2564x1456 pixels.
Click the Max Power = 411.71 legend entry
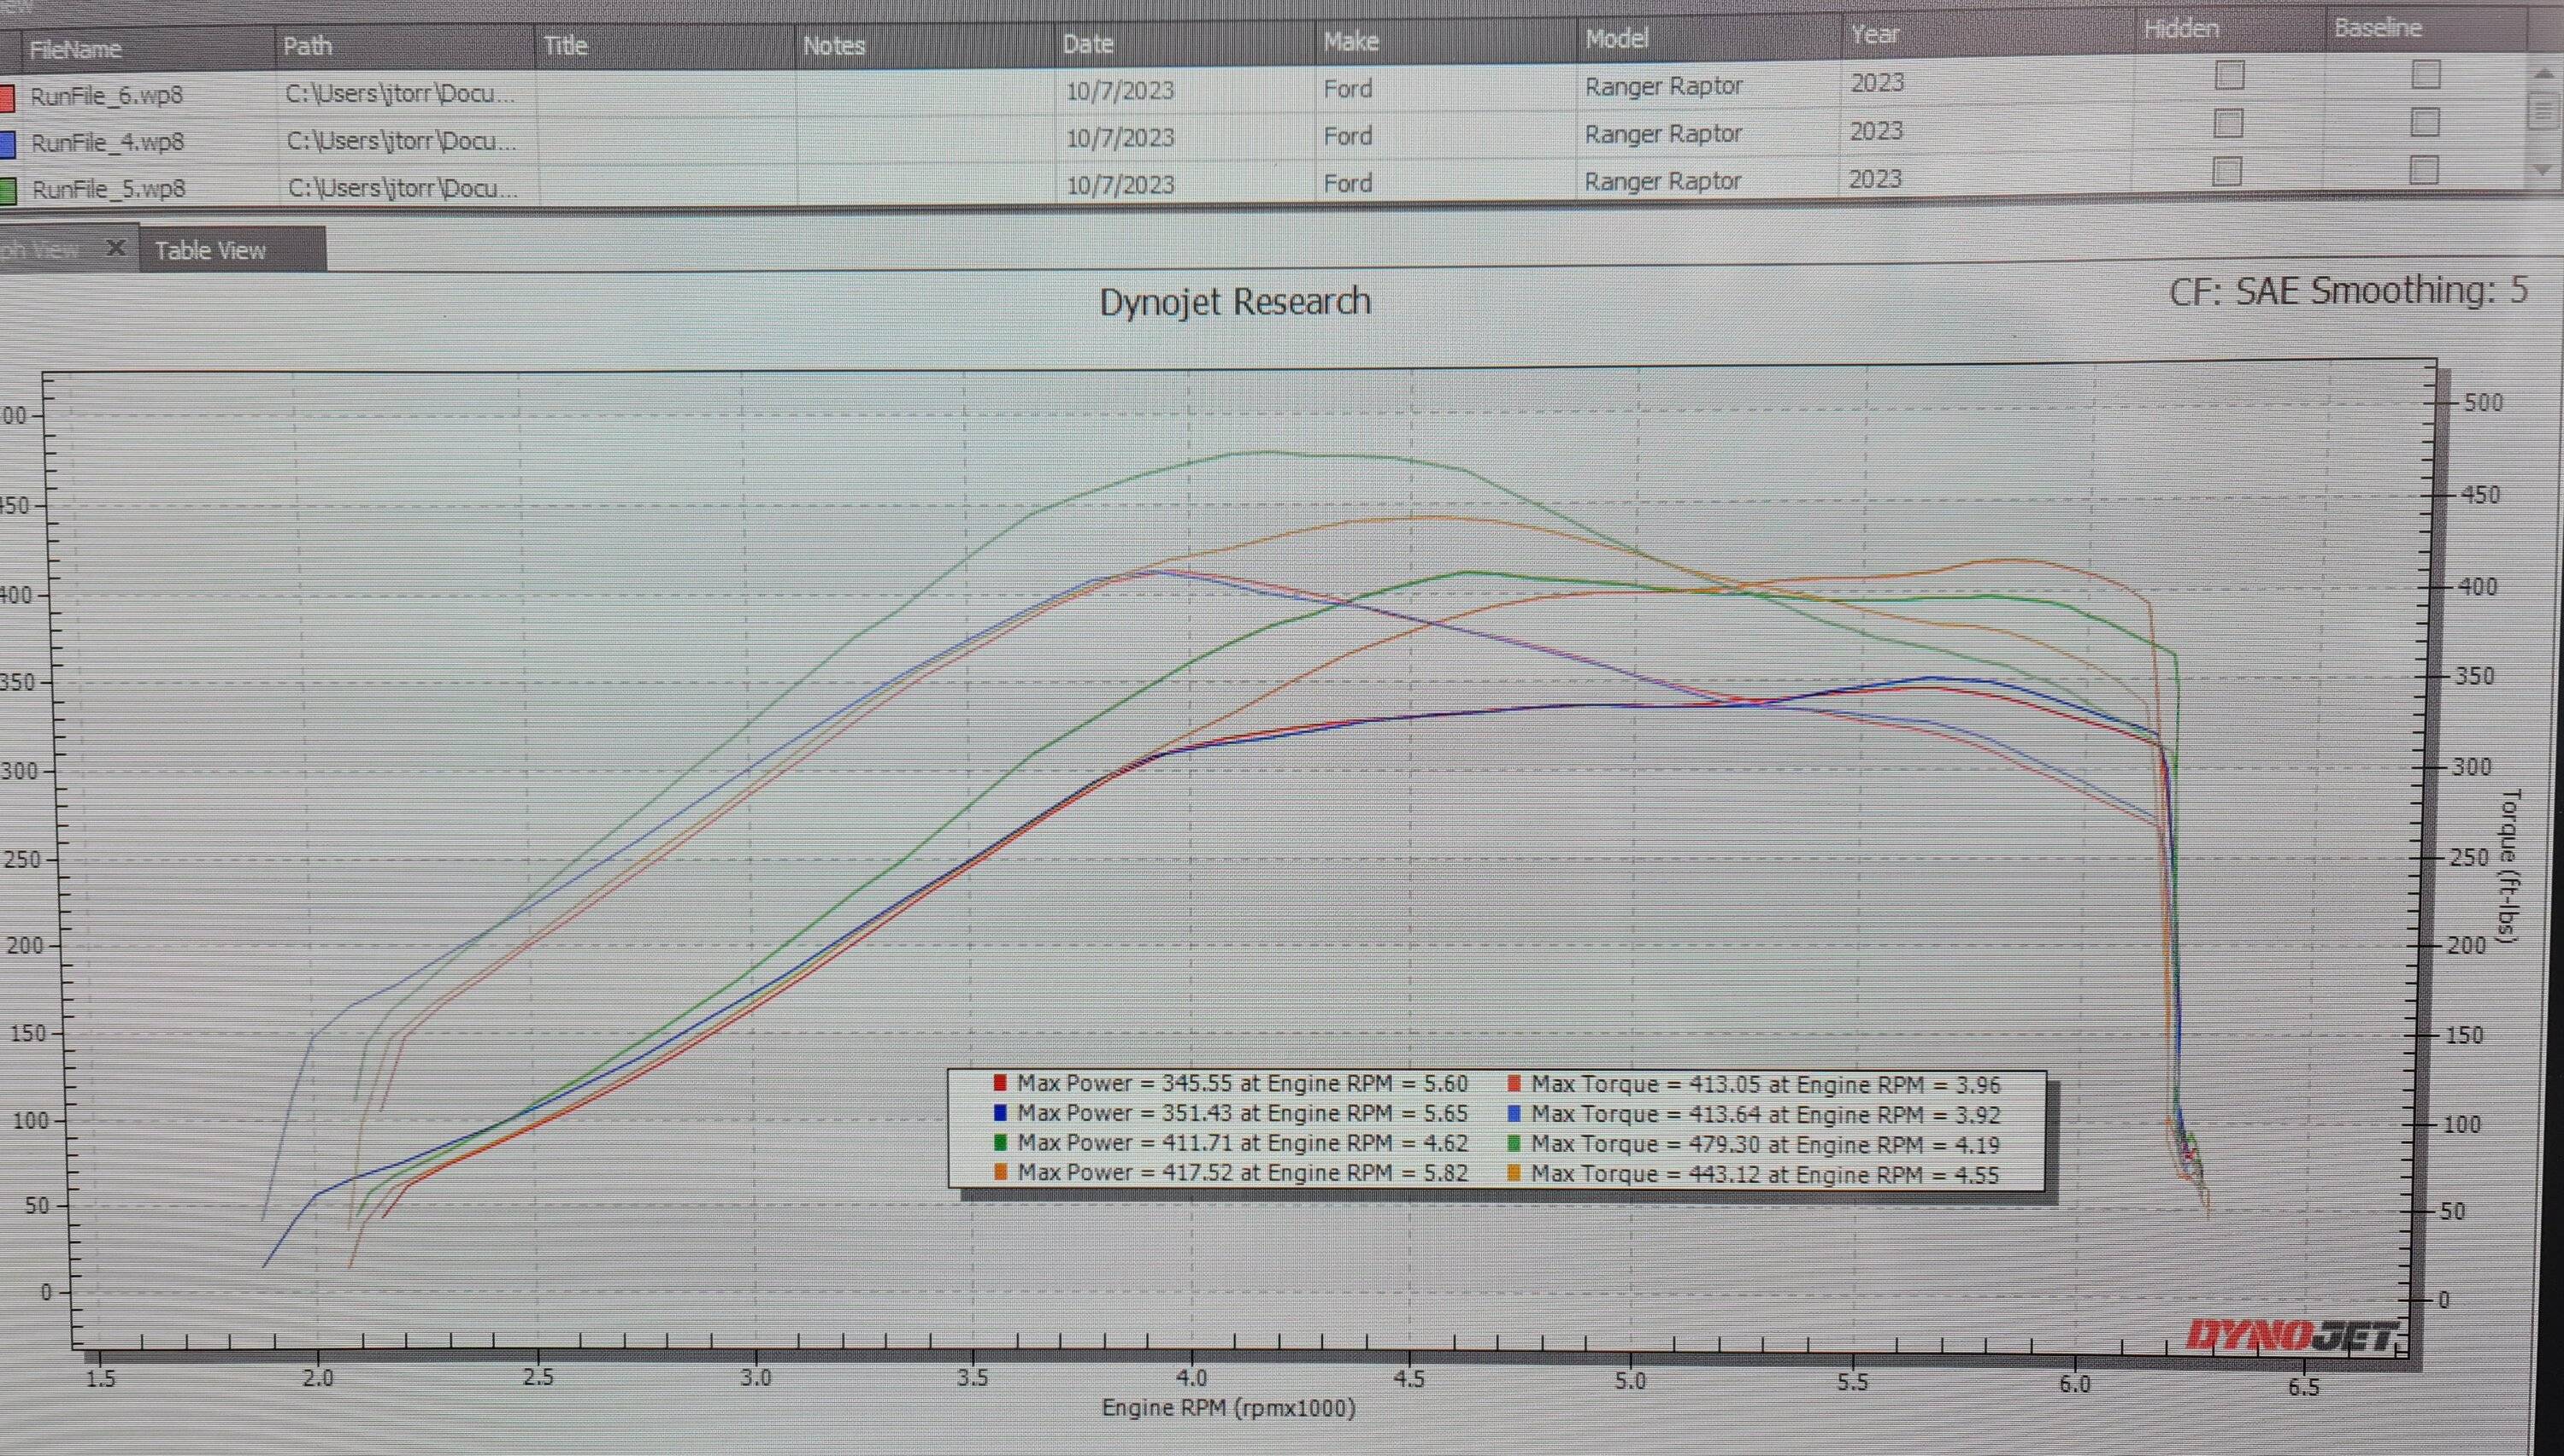point(1231,1143)
